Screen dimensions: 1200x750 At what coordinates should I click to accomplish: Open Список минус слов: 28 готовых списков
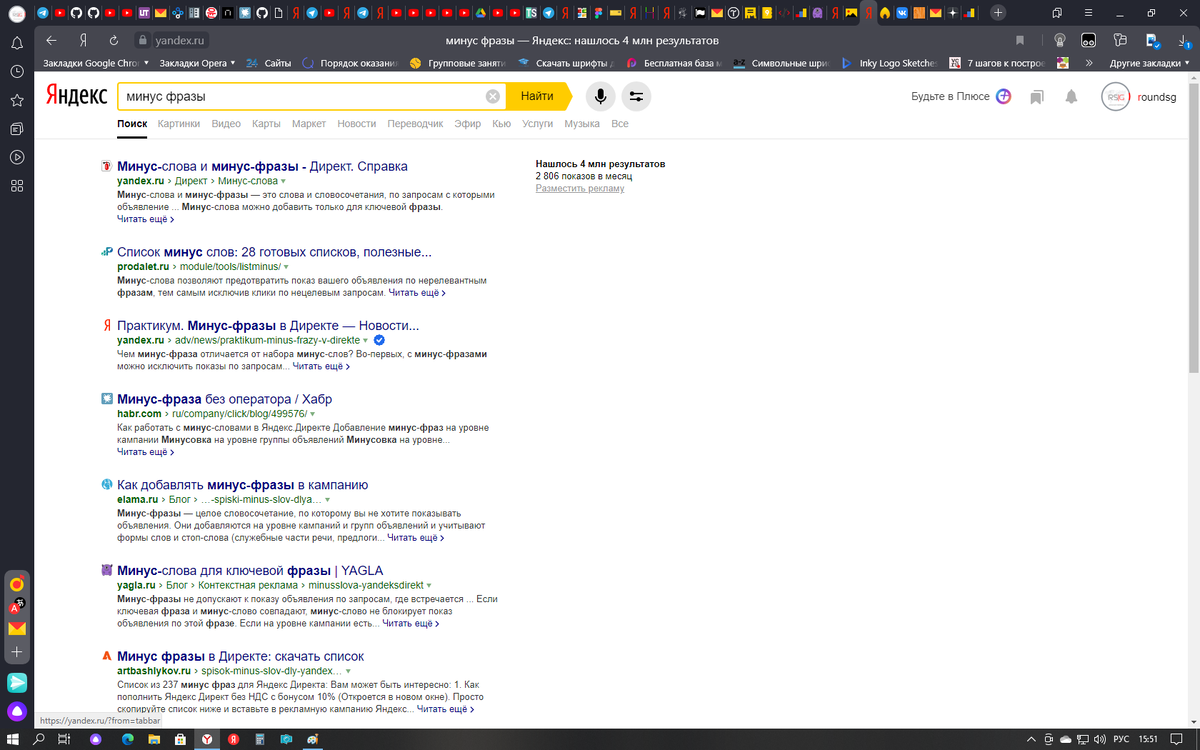tap(274, 253)
